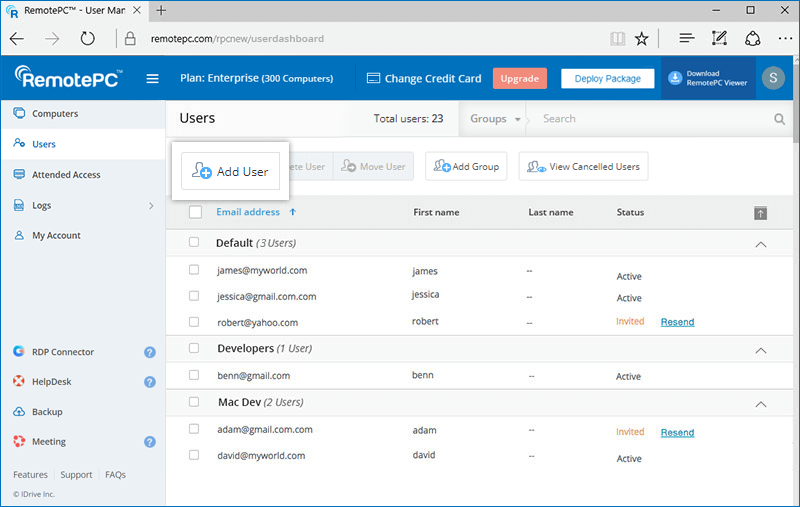Check the Developers group checkbox

pyautogui.click(x=194, y=348)
